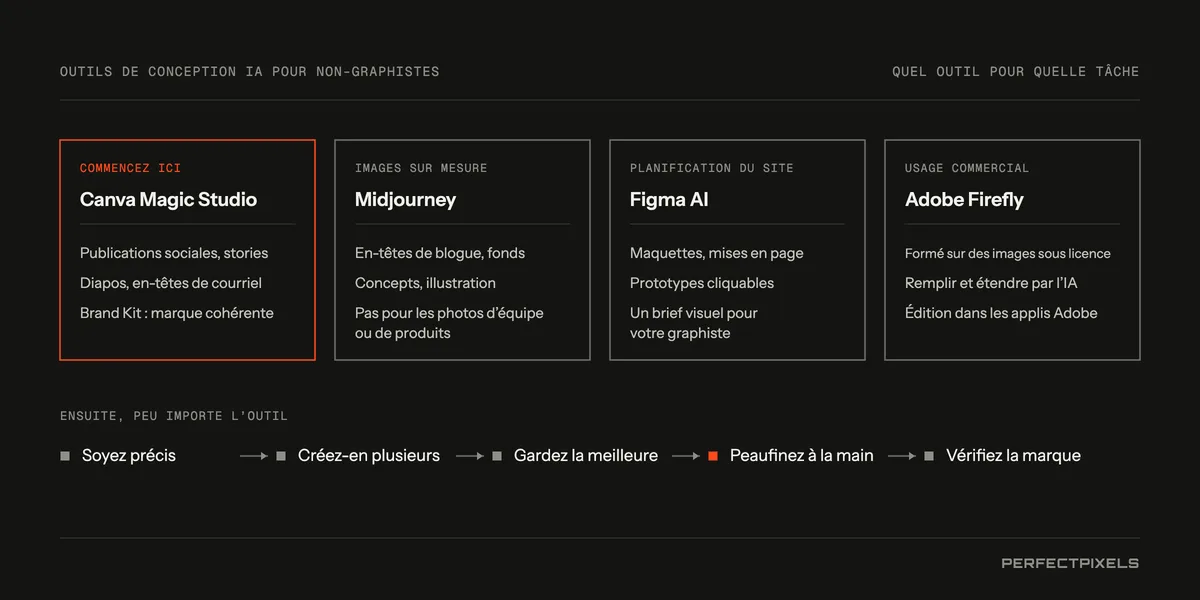Viewport: 1200px width, 600px height.
Task: Click 'Pas pour les photos d'équipe' text
Action: (449, 313)
